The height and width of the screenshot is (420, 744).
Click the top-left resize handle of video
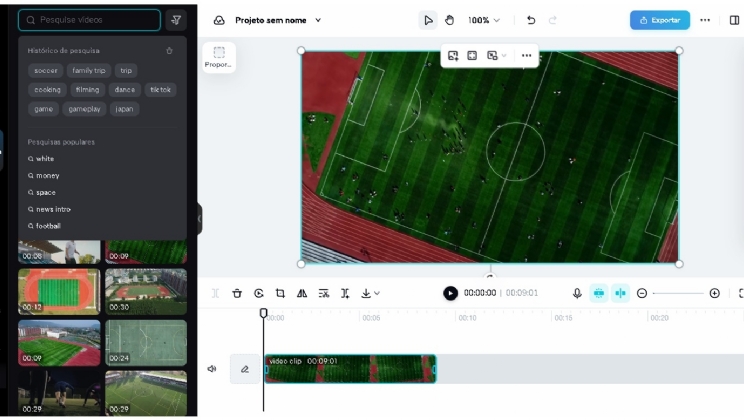click(x=301, y=51)
